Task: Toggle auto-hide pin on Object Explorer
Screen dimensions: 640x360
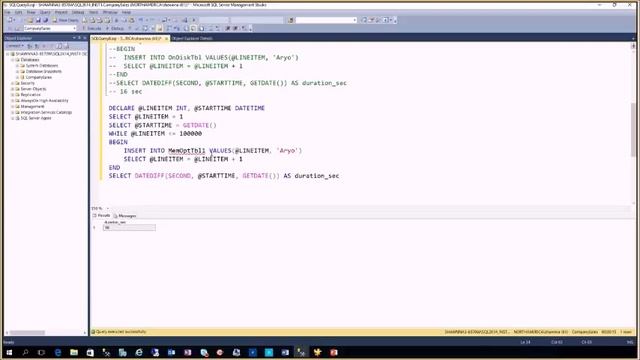Action: point(79,38)
